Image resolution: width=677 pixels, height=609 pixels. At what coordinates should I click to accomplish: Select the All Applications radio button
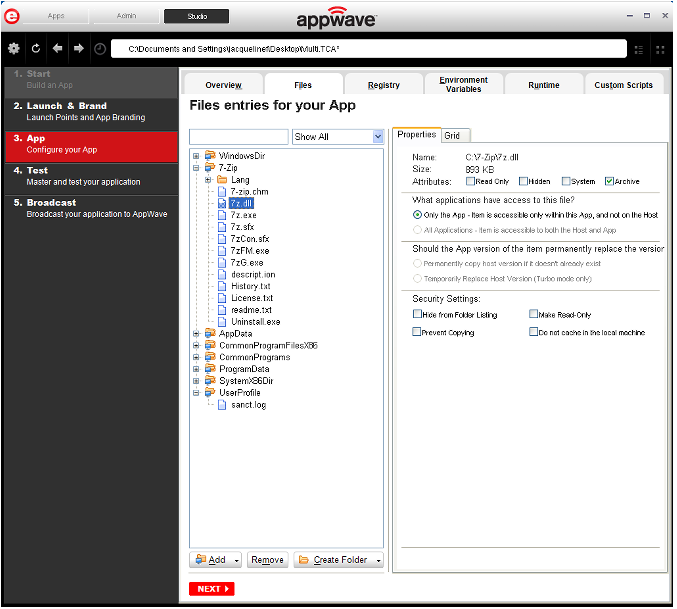[x=417, y=230]
